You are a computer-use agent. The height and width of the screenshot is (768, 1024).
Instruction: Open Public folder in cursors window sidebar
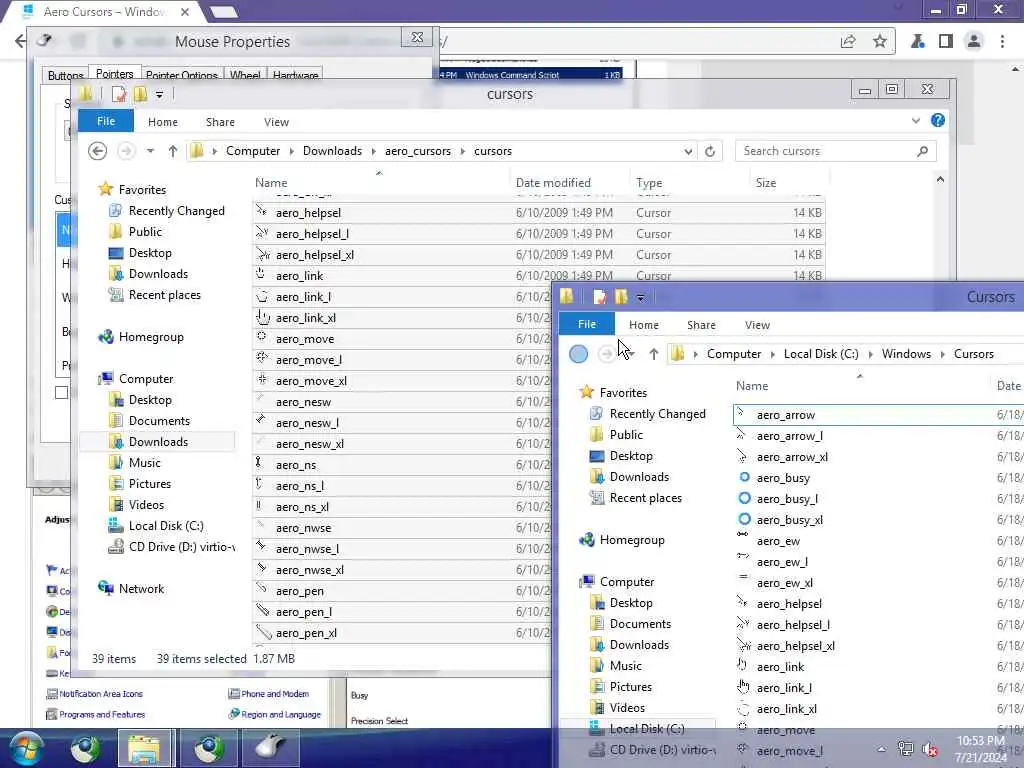(x=145, y=232)
